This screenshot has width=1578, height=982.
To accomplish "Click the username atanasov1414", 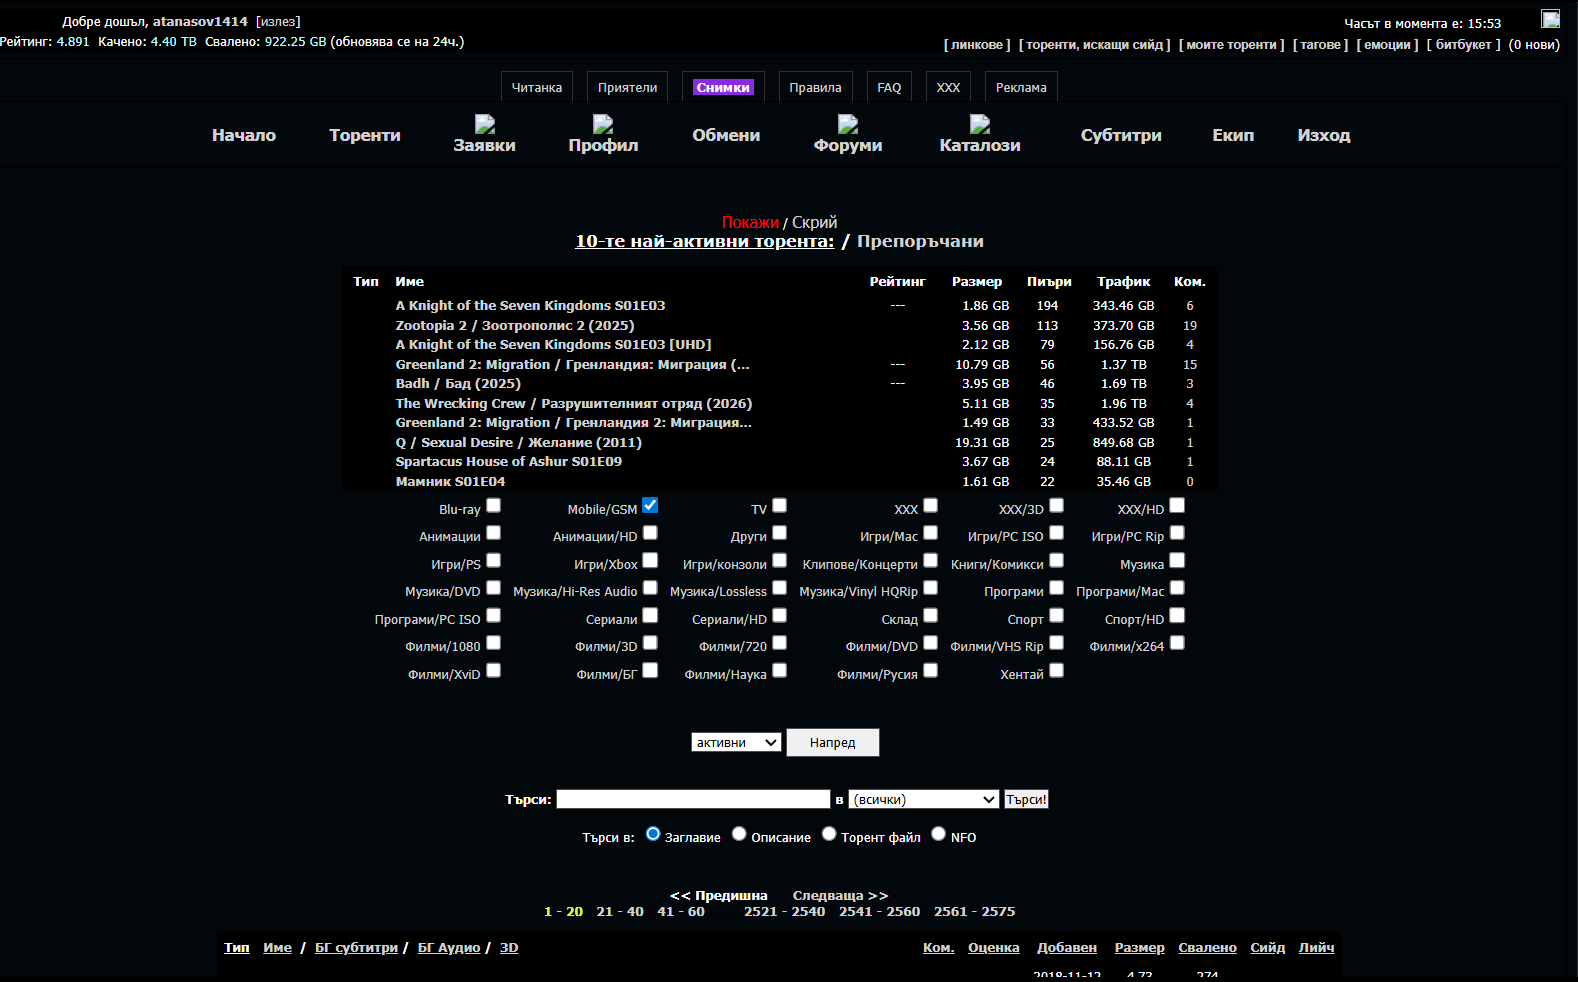I will coord(200,22).
